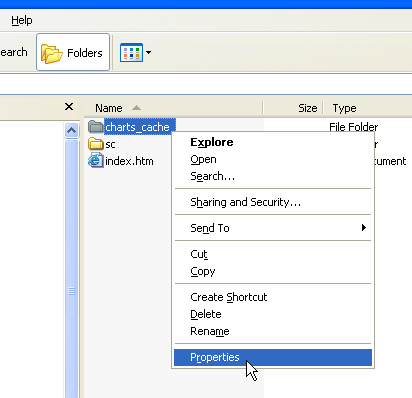The width and height of the screenshot is (412, 398).
Task: Select the index.htm file icon
Action: [x=96, y=161]
